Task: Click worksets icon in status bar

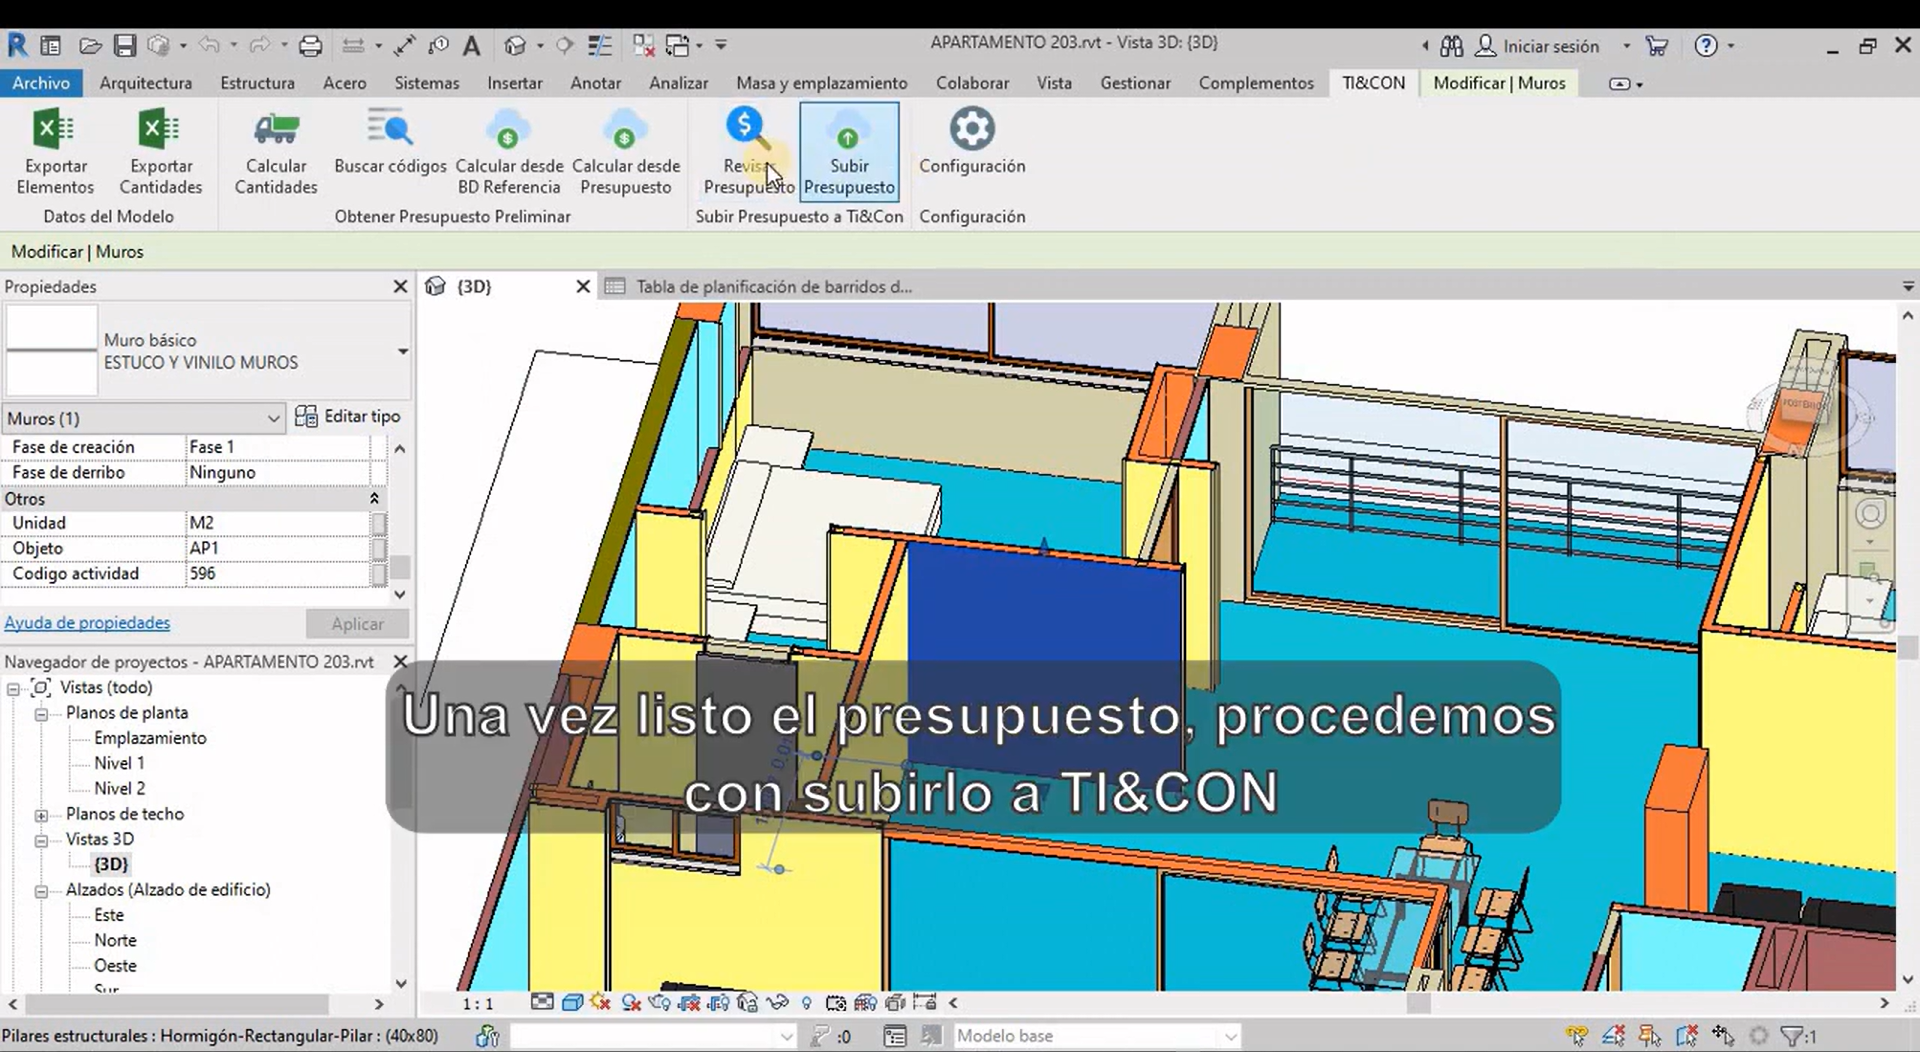Action: pos(487,1036)
